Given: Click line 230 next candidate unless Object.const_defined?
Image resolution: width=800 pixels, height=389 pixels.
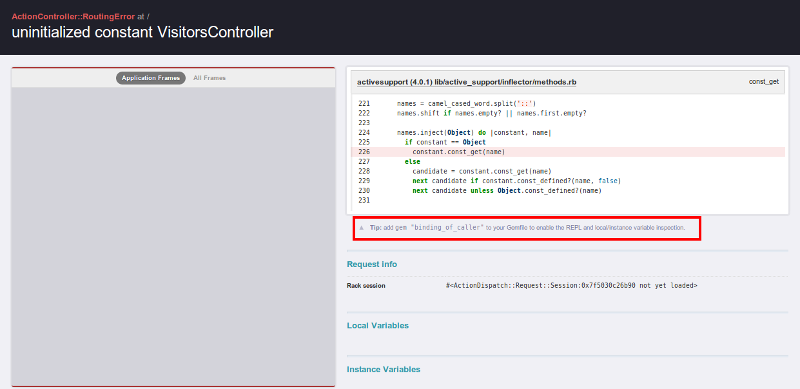Looking at the screenshot, I should point(507,190).
